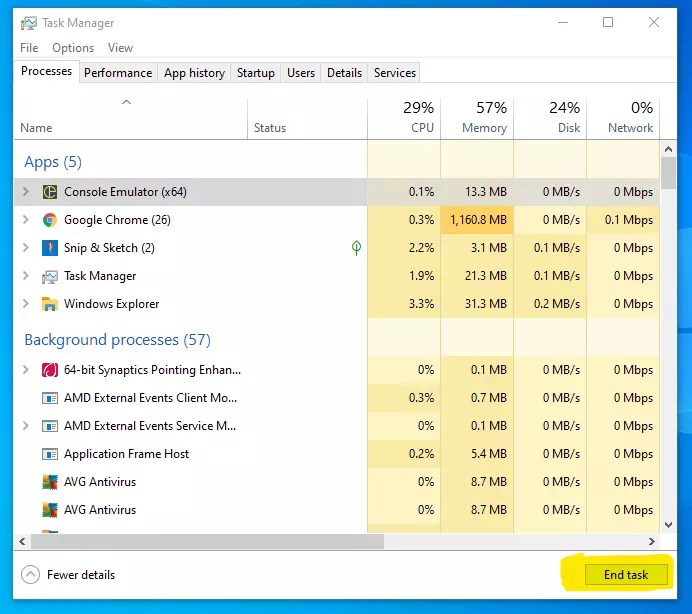The image size is (692, 614).
Task: Click Windows Explorer's 3.3% CPU value
Action: [x=421, y=304]
